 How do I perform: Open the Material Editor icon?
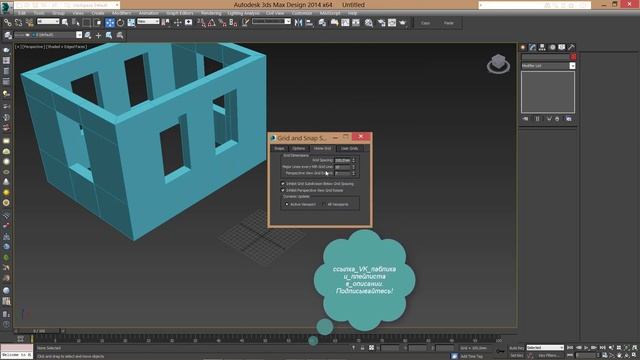pos(369,23)
